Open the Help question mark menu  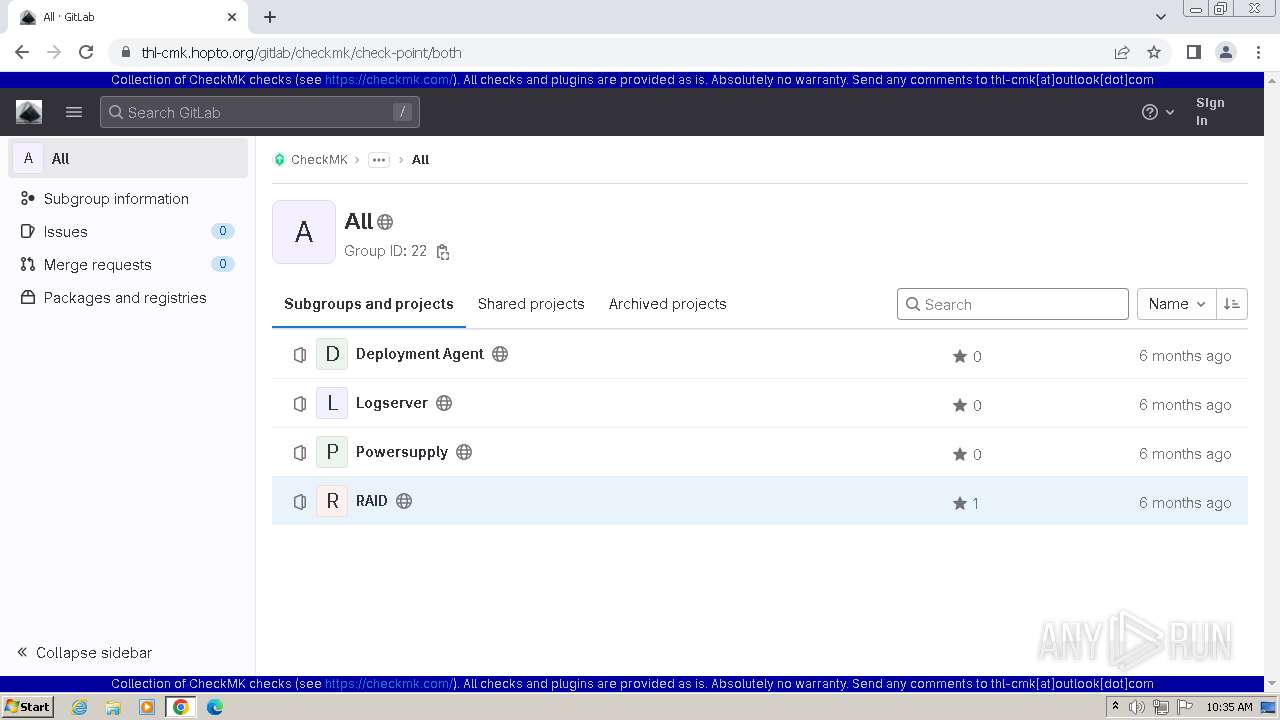coord(1158,112)
